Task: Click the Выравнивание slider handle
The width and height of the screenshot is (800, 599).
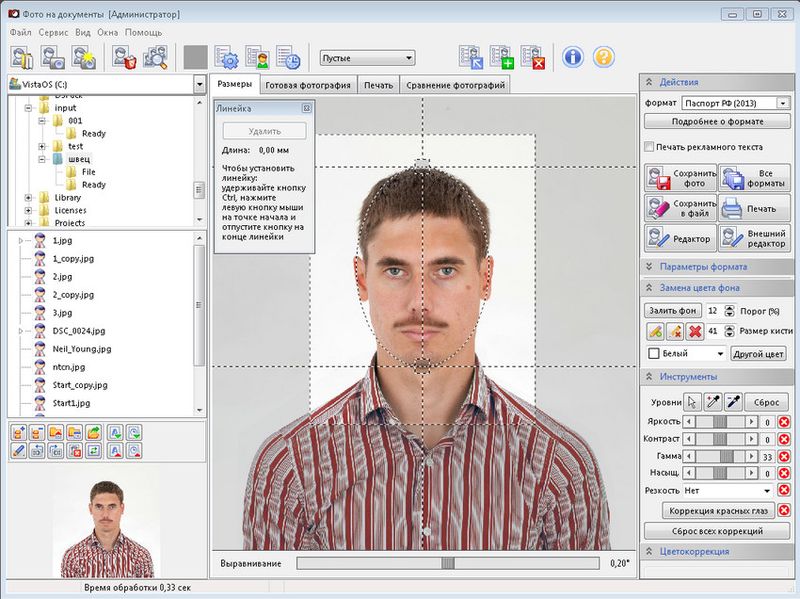Action: (448, 564)
